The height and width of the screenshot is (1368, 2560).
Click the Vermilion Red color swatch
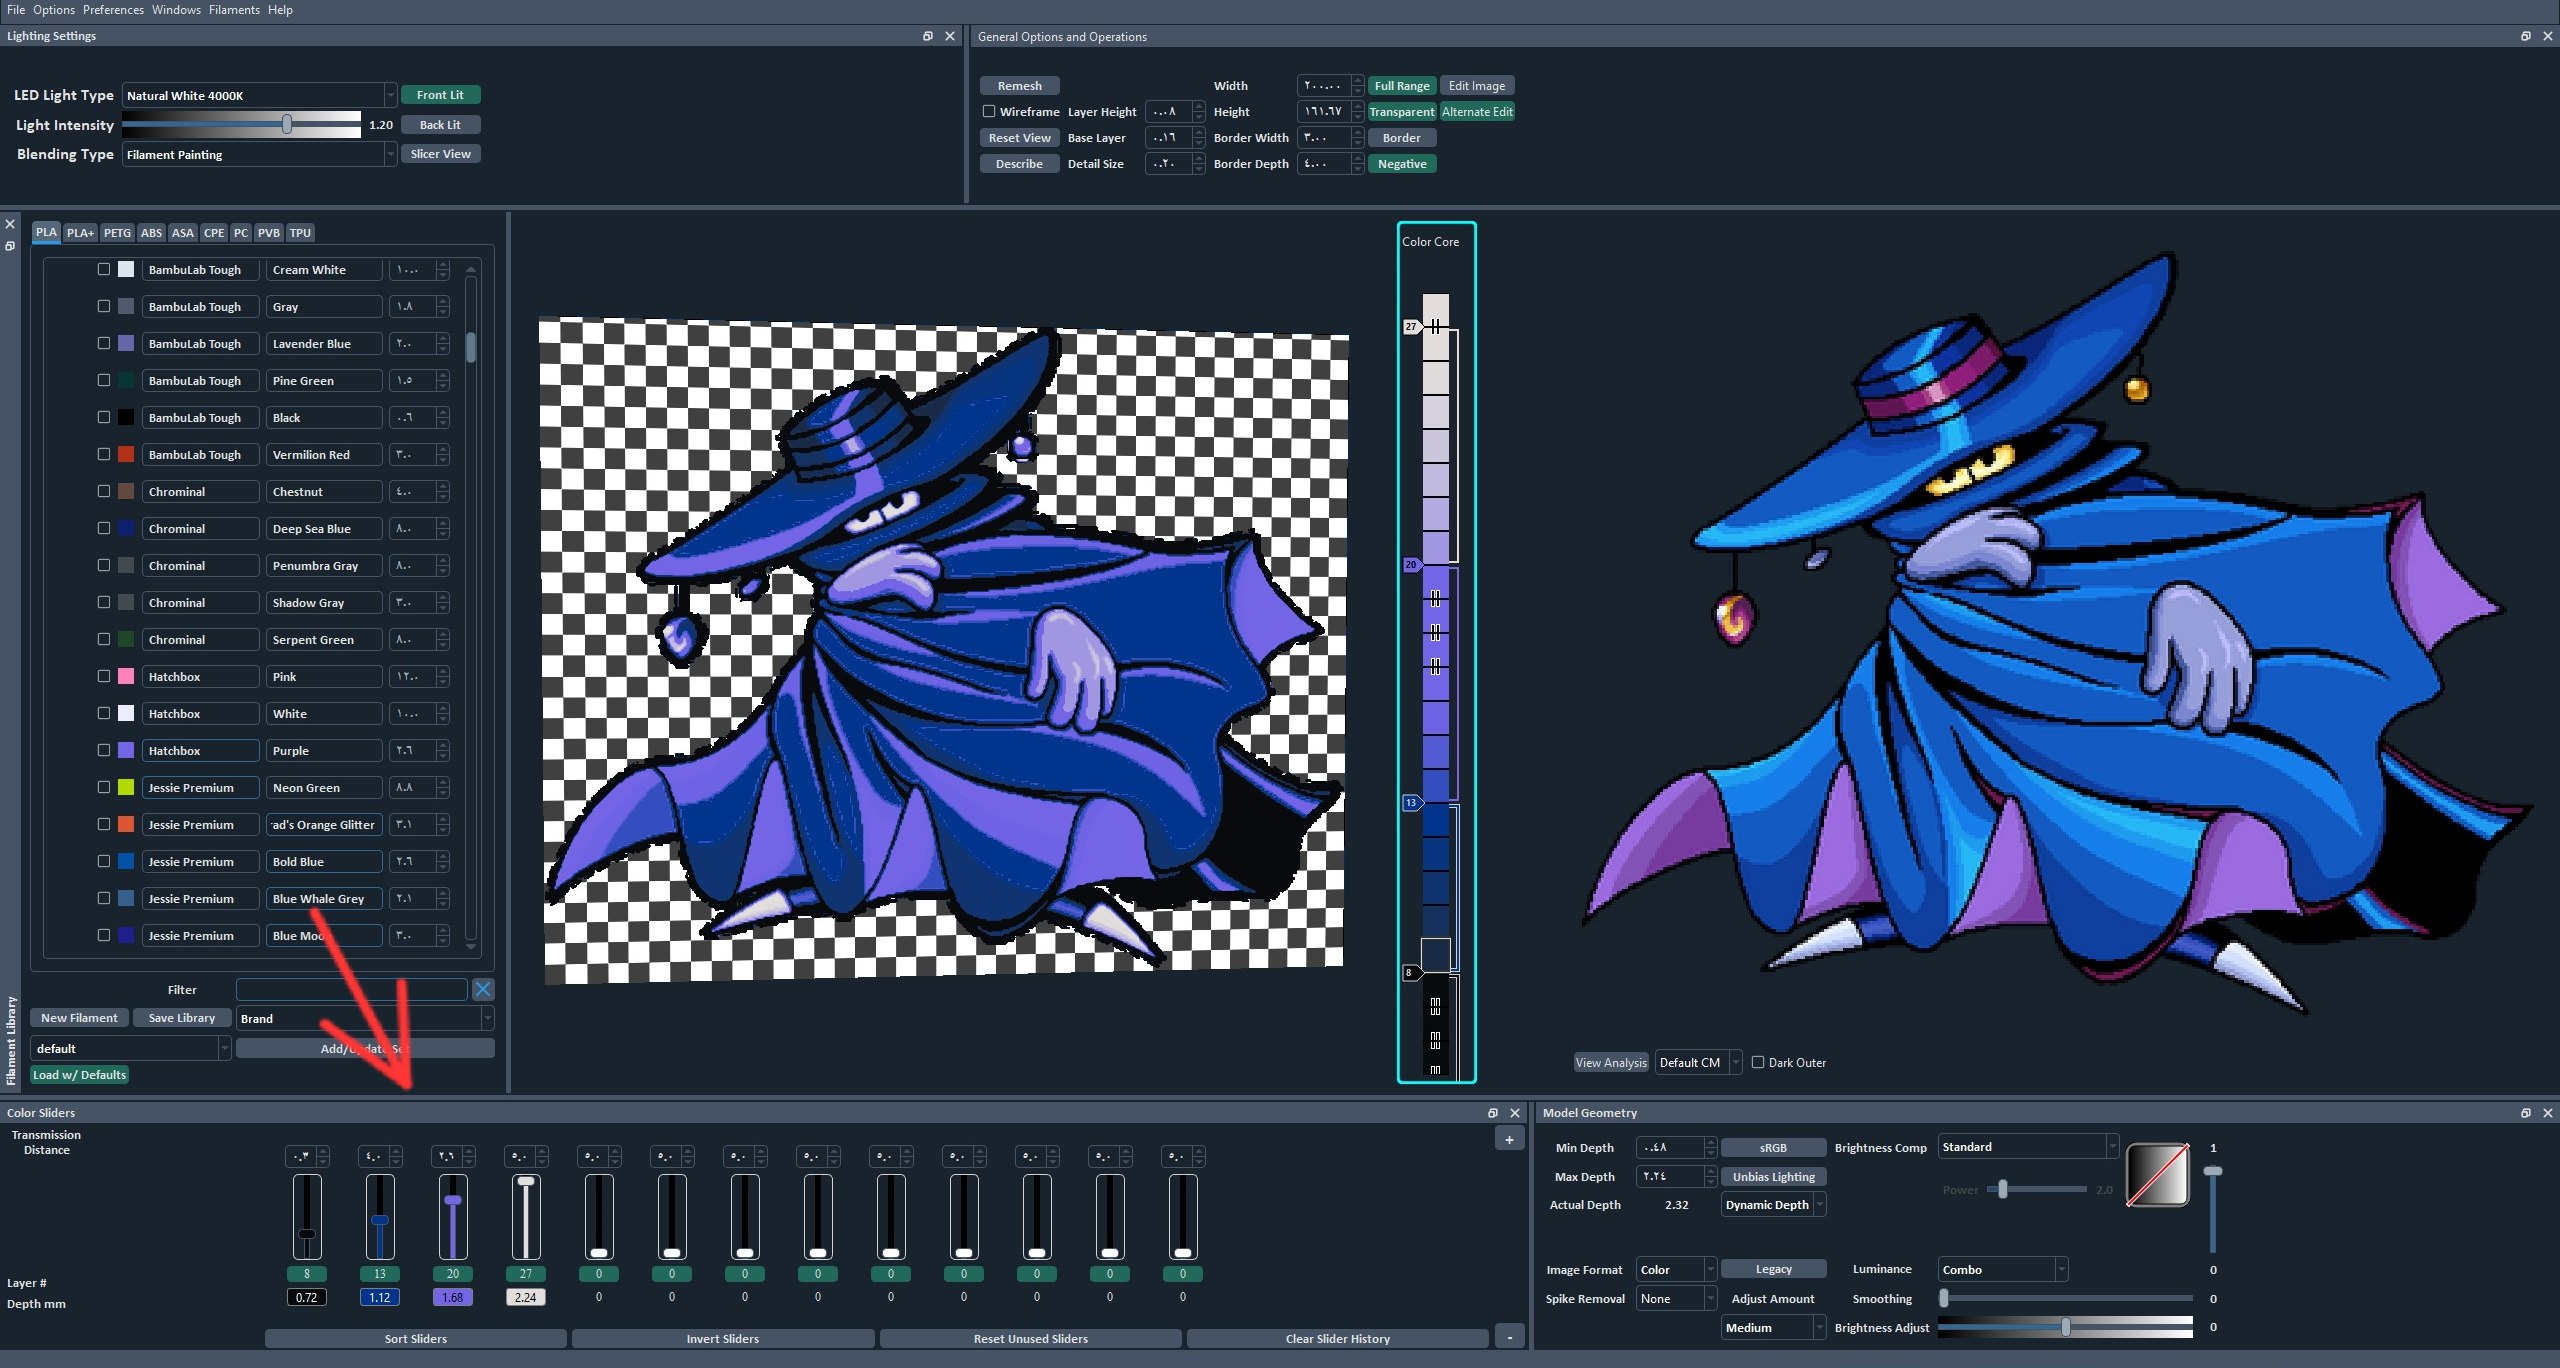[x=126, y=454]
